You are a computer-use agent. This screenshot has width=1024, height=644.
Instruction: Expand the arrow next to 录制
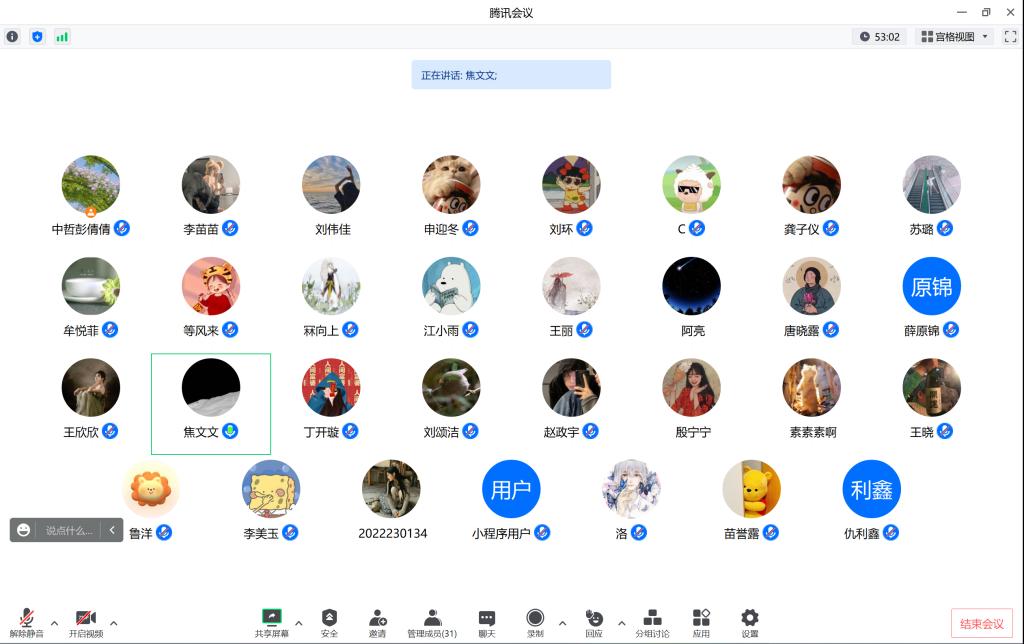(562, 623)
